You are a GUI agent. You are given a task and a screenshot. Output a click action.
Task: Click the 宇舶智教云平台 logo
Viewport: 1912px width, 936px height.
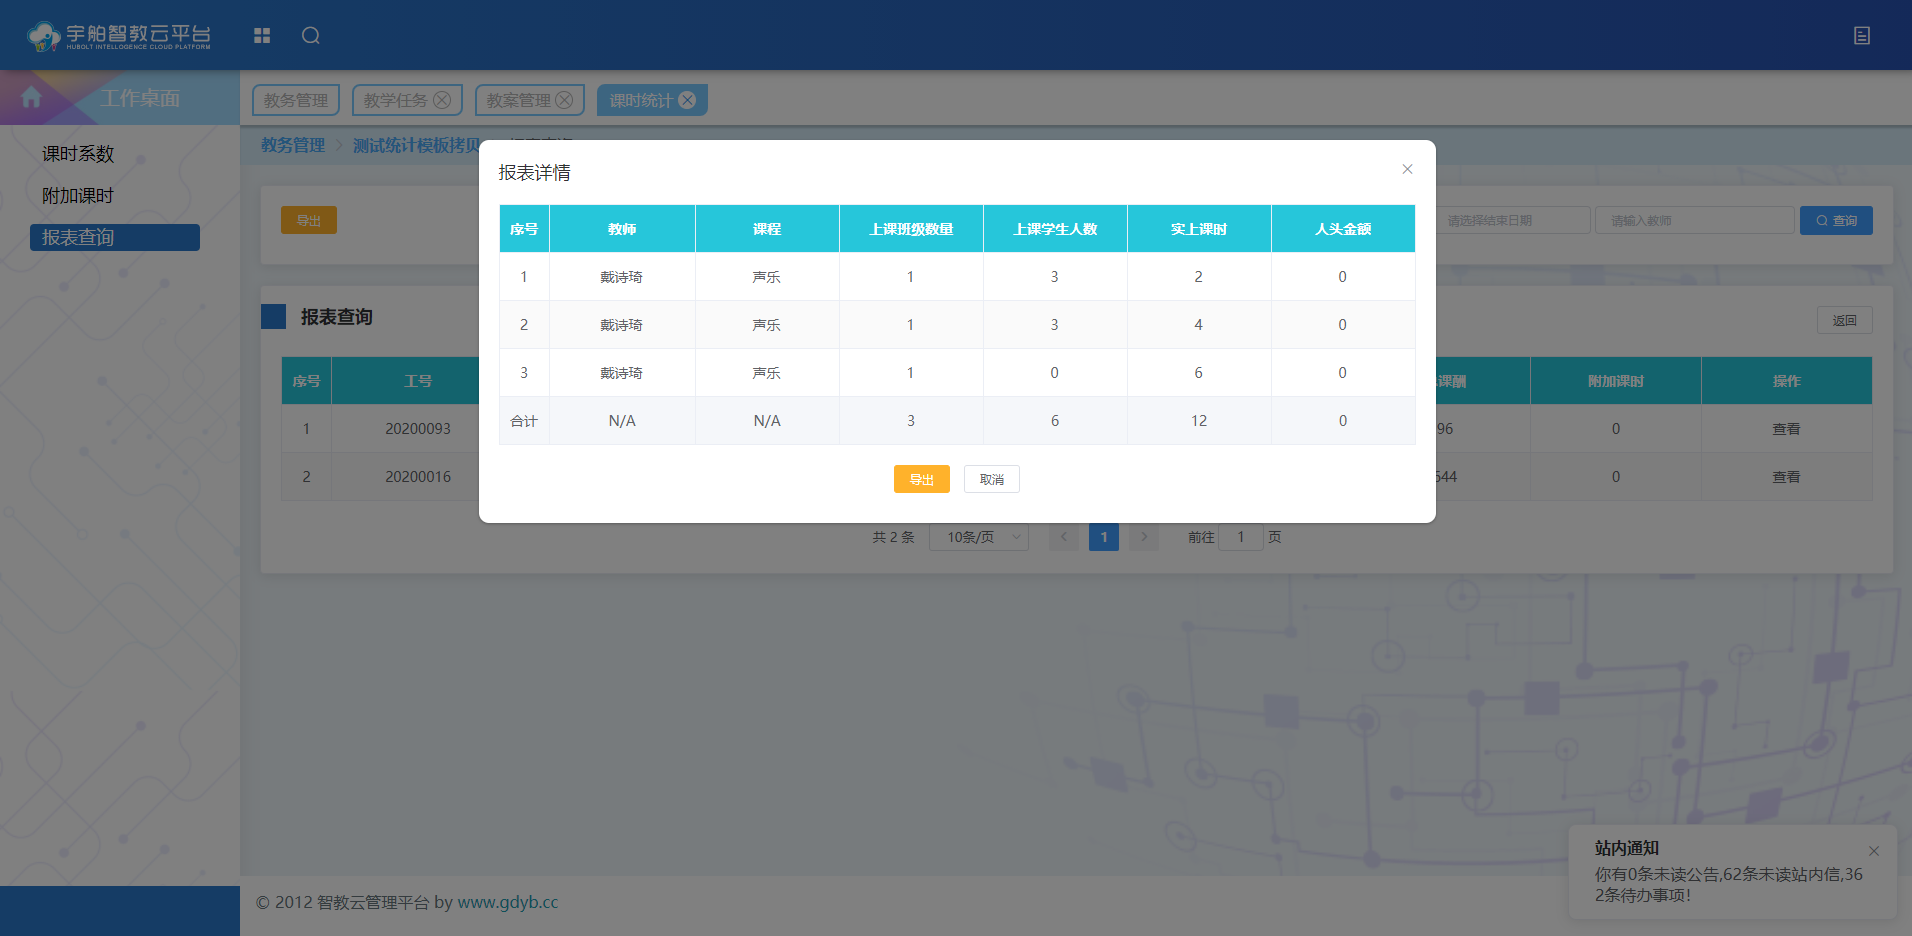click(119, 36)
